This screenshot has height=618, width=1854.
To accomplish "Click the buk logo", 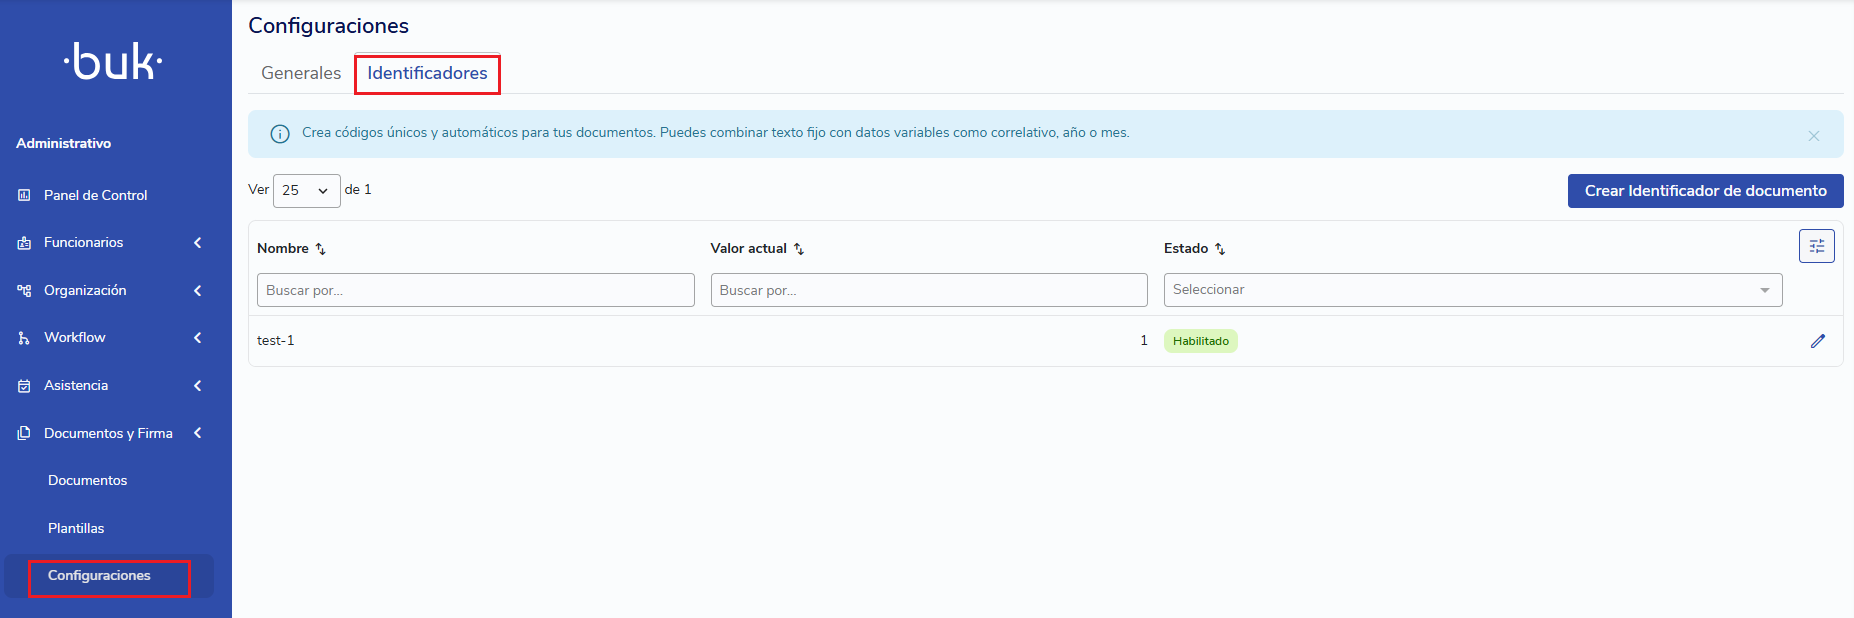I will 113,62.
